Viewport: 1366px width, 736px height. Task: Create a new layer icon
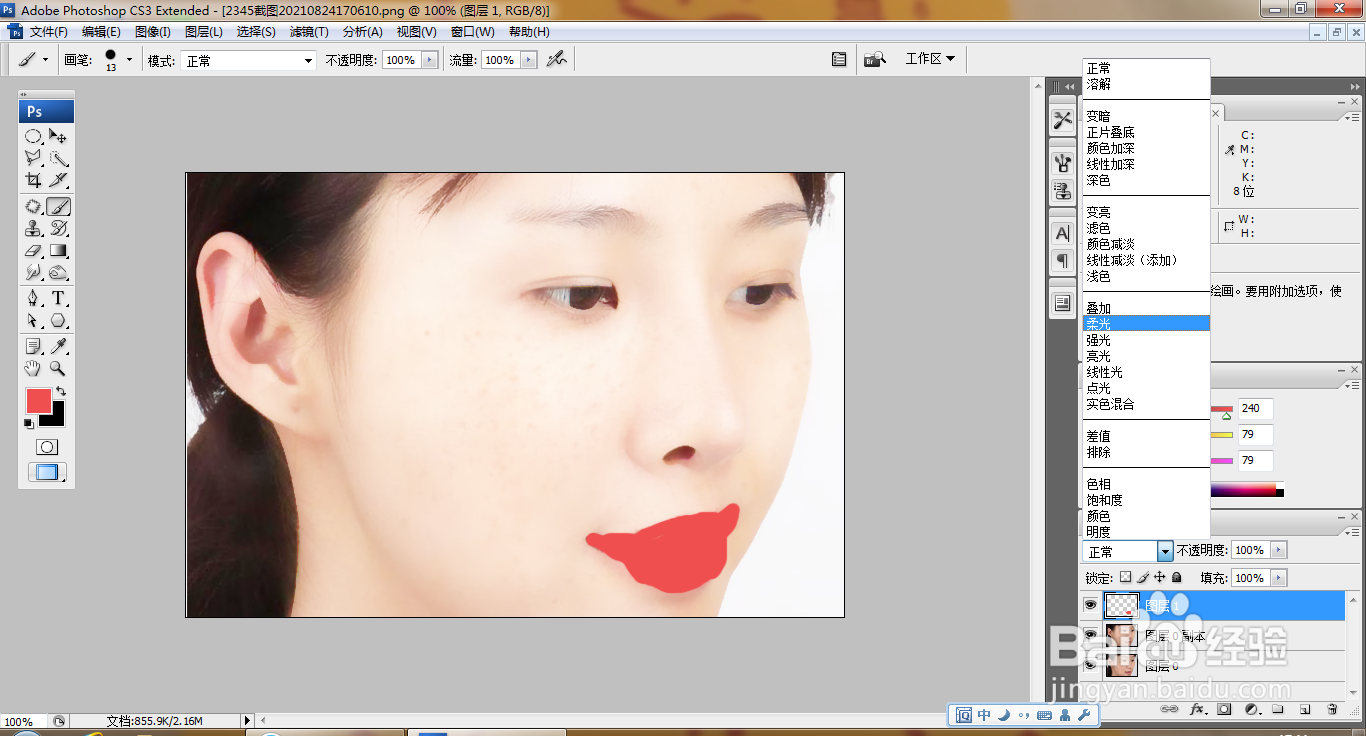point(1305,709)
